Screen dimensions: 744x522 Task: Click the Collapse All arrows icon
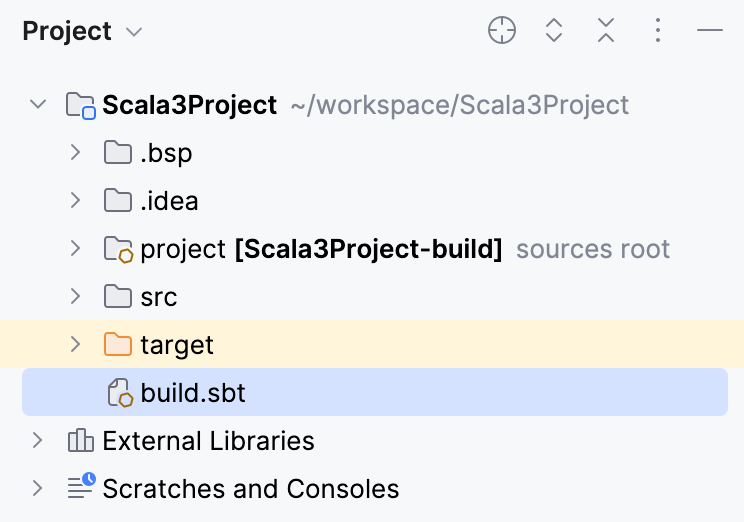606,31
